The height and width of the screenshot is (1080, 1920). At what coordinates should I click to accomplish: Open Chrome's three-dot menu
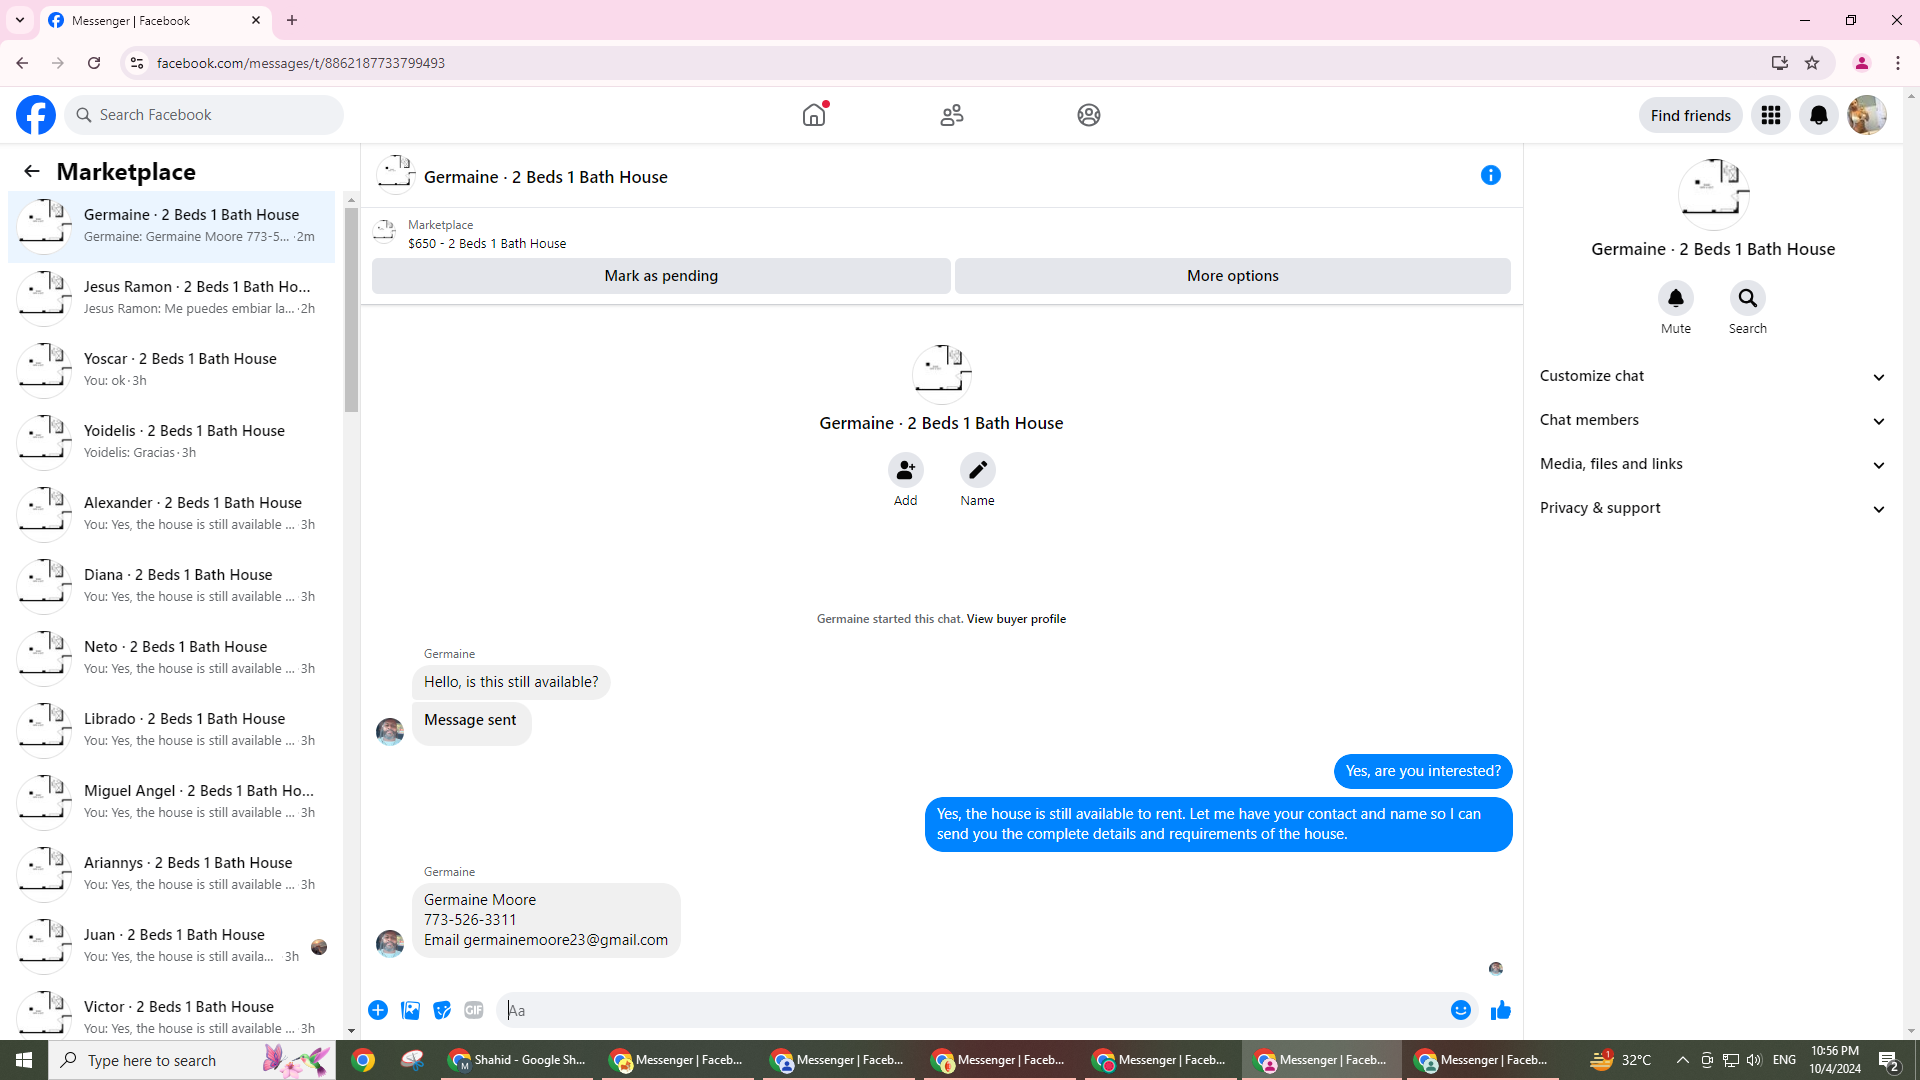pos(1898,63)
